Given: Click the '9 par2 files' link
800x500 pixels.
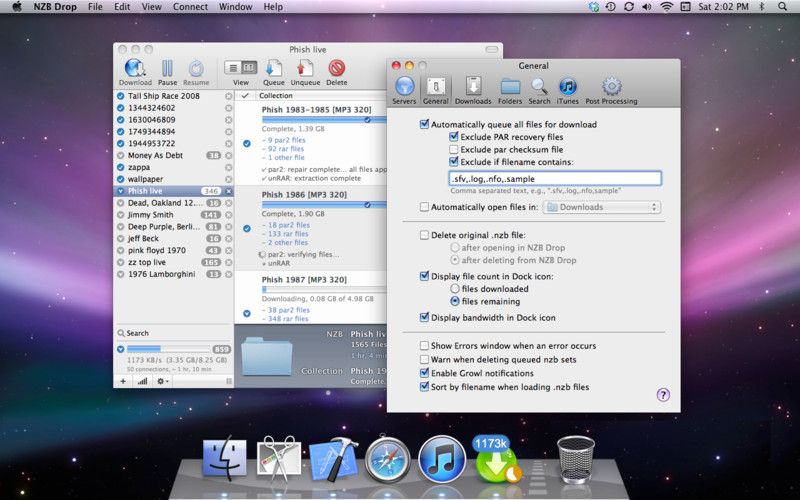Looking at the screenshot, I should click(x=284, y=140).
